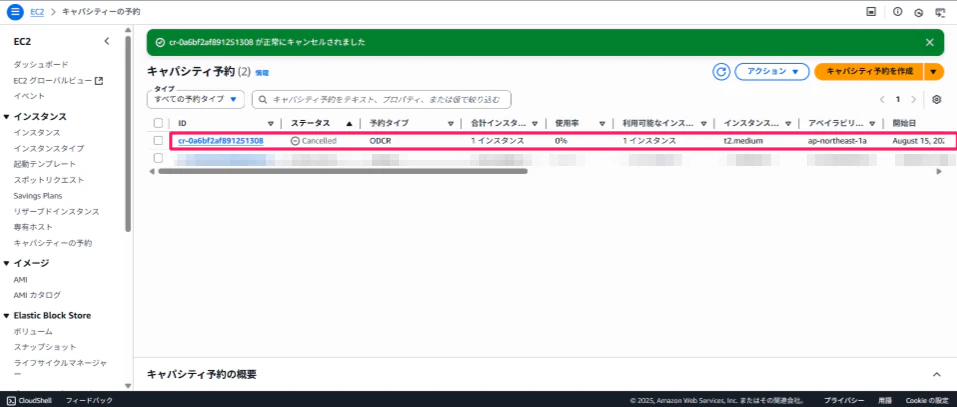Click the sidebar's vertical scrollbar thumb
The image size is (957, 407).
tap(128, 133)
